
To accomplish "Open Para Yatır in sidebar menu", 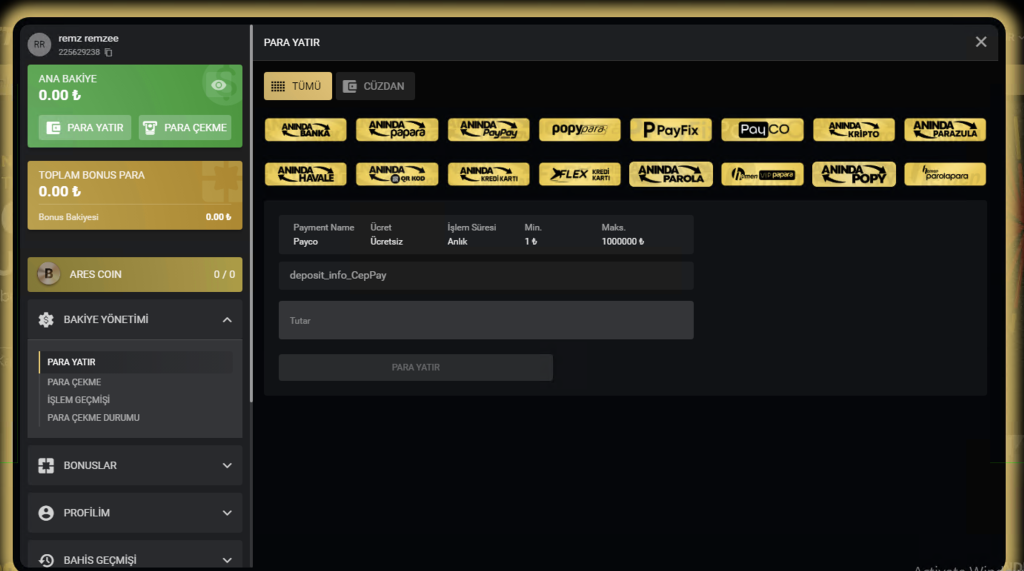I will [136, 362].
